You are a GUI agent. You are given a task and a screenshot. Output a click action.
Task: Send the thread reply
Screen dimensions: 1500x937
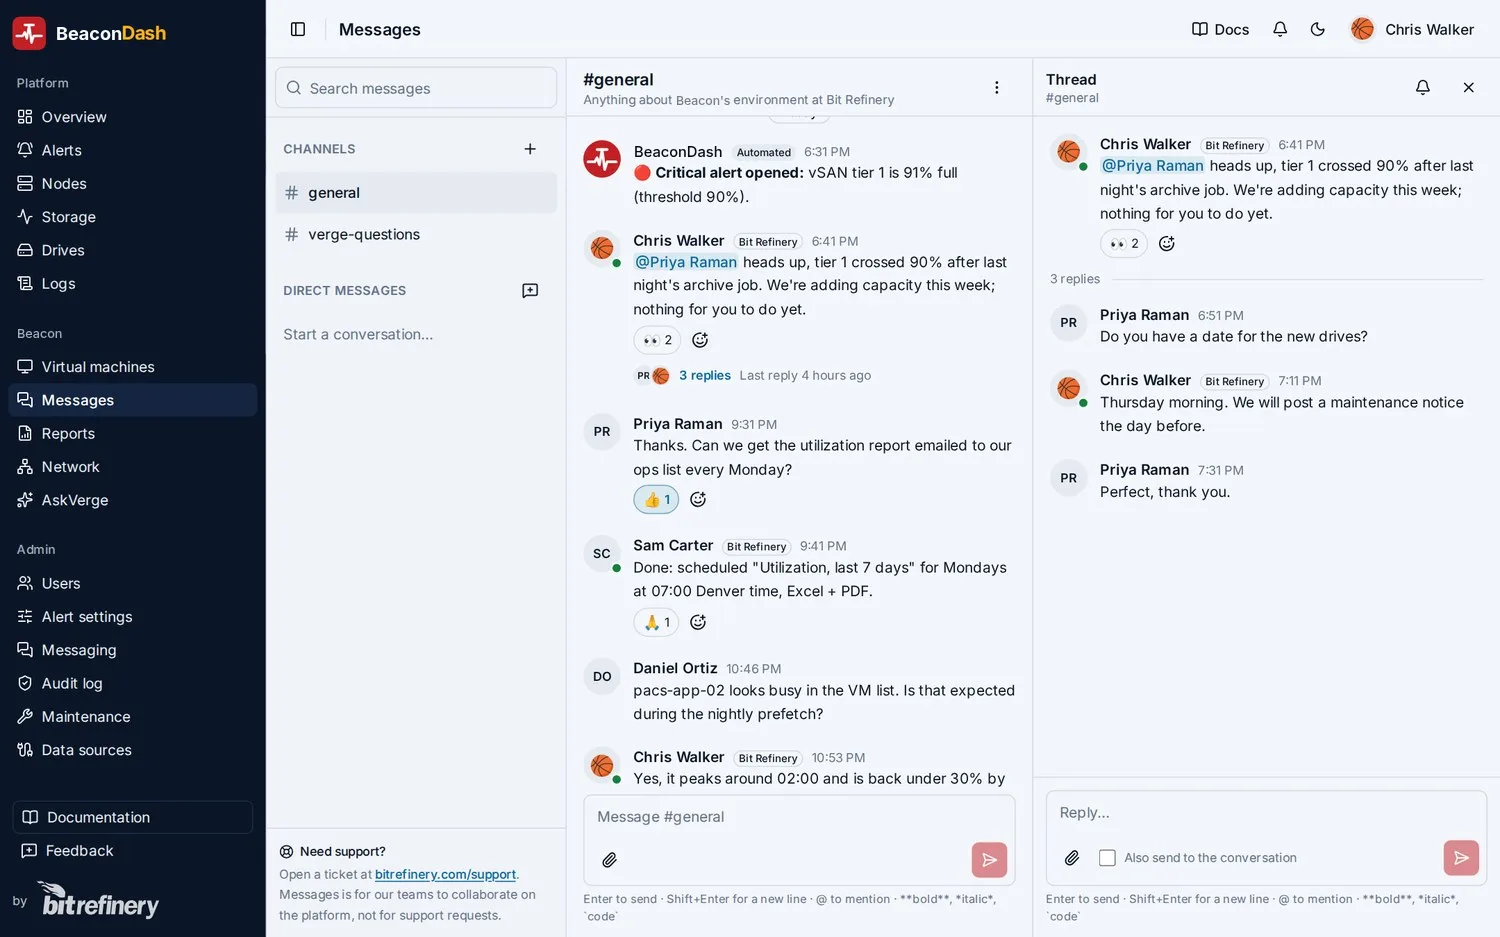tap(1461, 858)
